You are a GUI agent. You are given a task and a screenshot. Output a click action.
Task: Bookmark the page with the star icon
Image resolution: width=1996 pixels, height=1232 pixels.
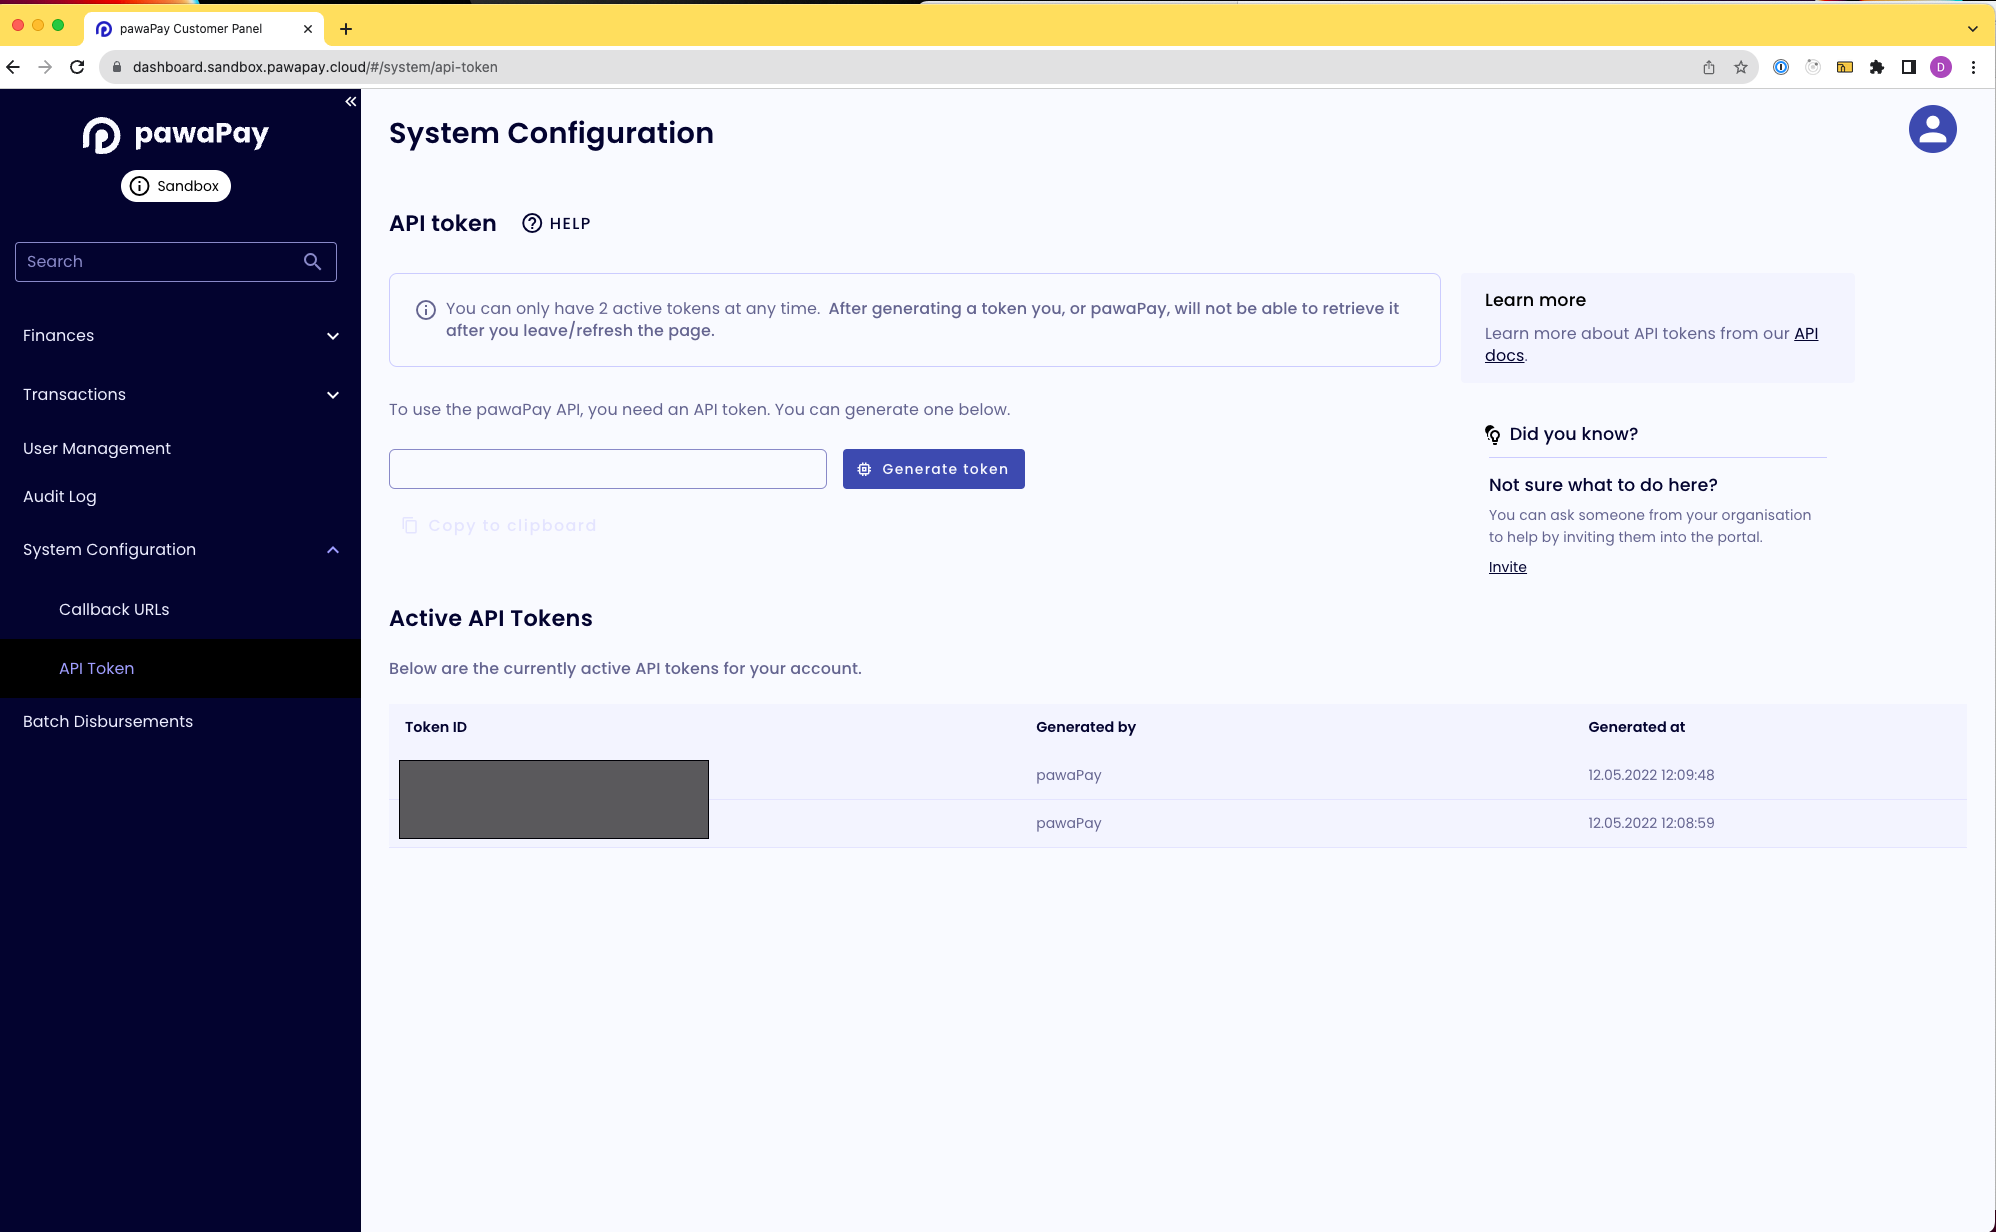tap(1741, 67)
